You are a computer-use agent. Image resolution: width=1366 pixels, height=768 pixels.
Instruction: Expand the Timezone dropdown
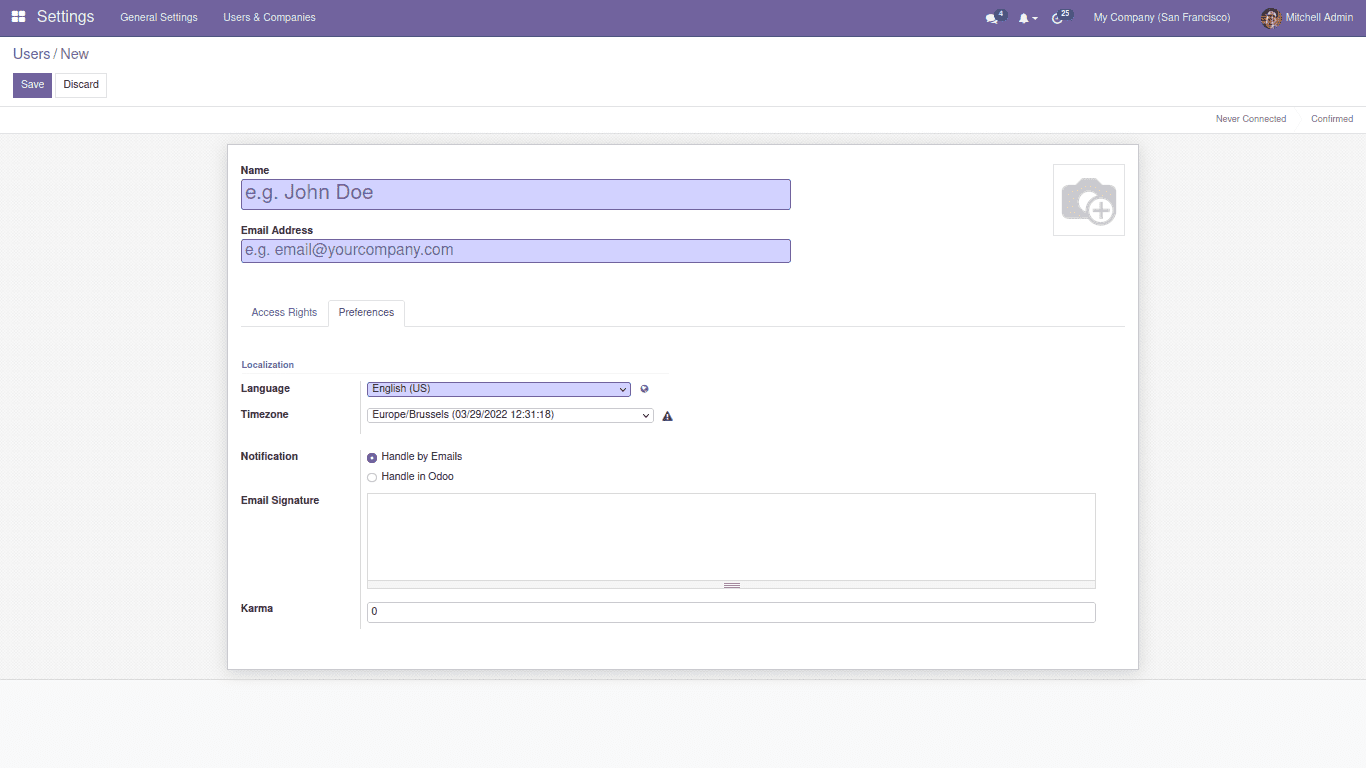(x=509, y=415)
